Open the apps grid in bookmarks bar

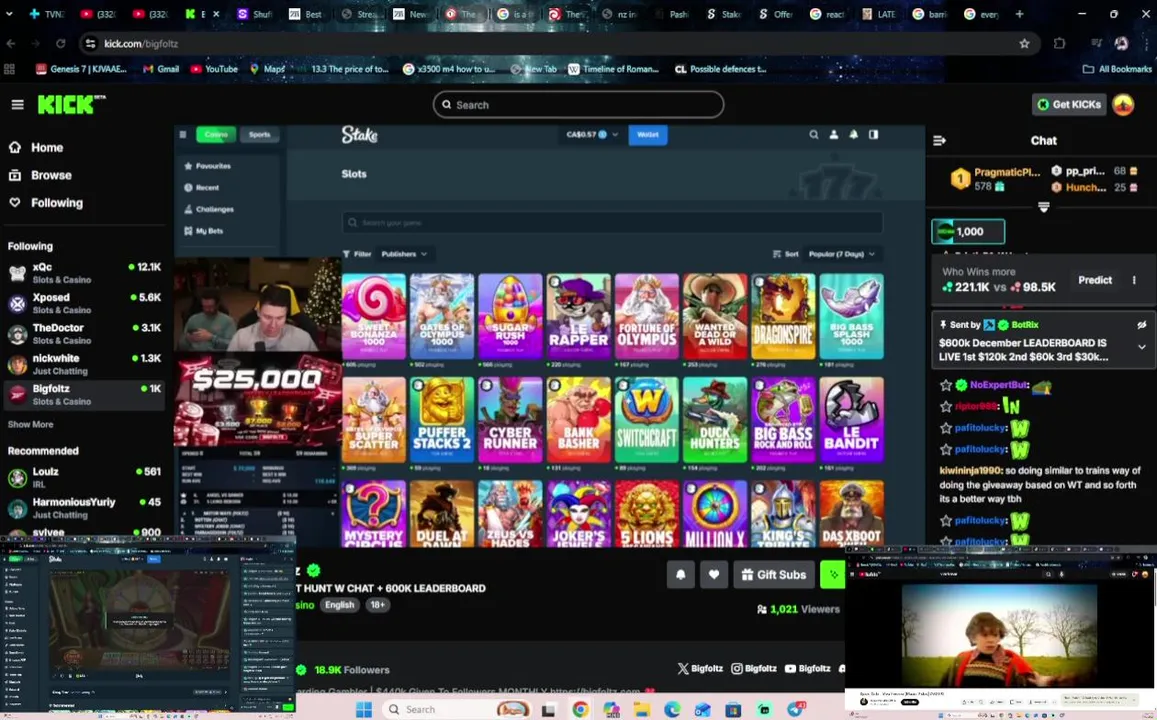coord(10,69)
